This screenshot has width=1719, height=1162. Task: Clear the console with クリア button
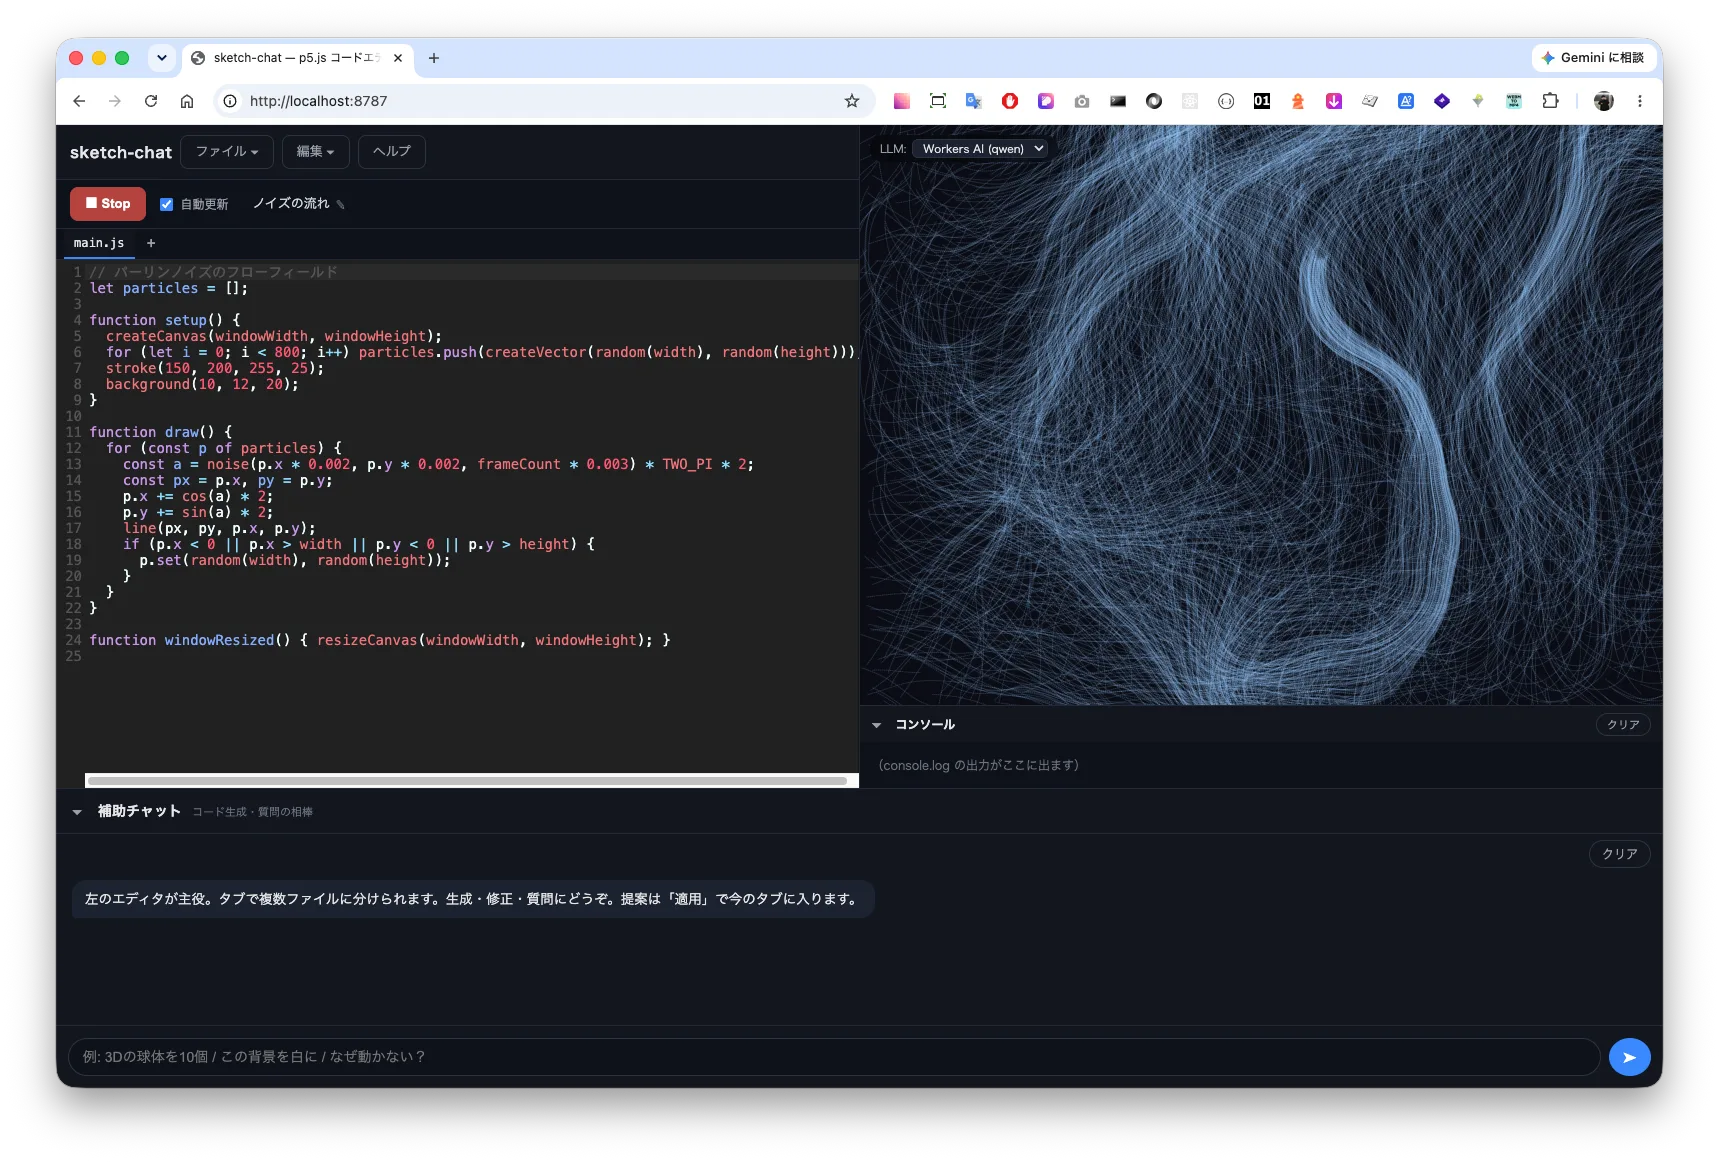point(1622,725)
